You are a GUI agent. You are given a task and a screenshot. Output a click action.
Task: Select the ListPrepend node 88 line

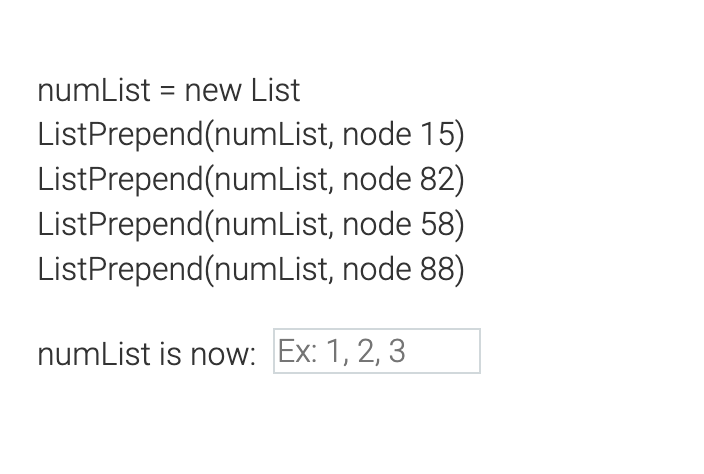(251, 270)
